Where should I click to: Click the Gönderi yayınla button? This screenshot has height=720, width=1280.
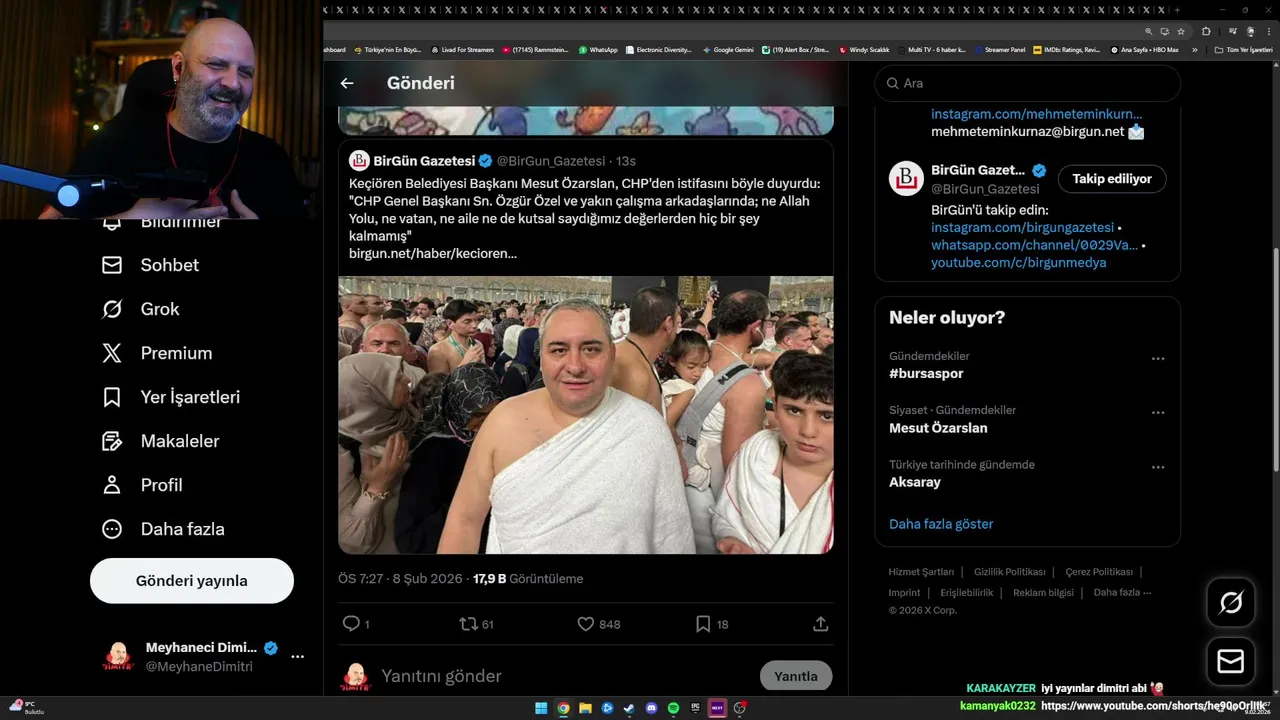pyautogui.click(x=192, y=581)
